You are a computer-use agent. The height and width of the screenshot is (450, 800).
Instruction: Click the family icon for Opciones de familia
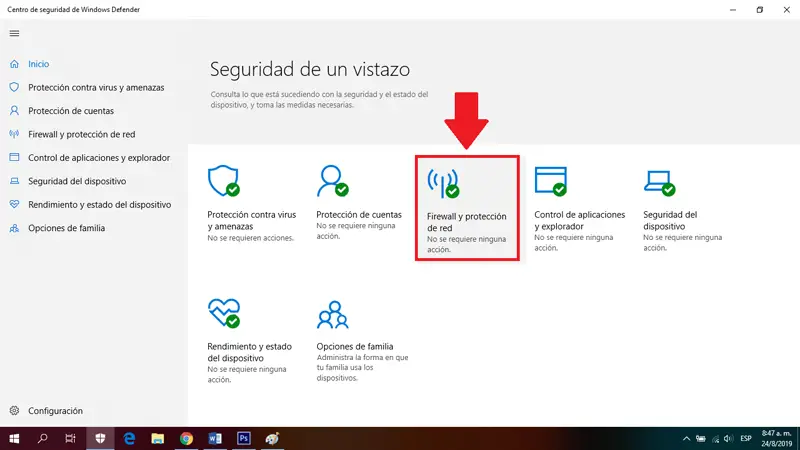14,228
